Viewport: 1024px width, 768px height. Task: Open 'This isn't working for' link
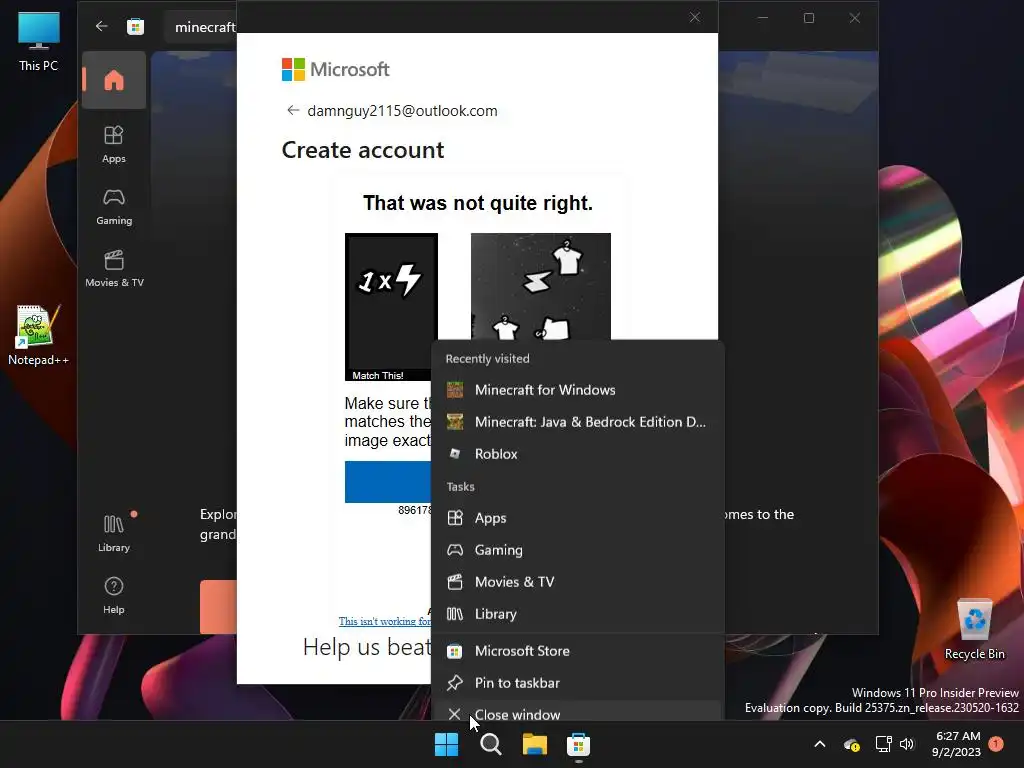[385, 621]
